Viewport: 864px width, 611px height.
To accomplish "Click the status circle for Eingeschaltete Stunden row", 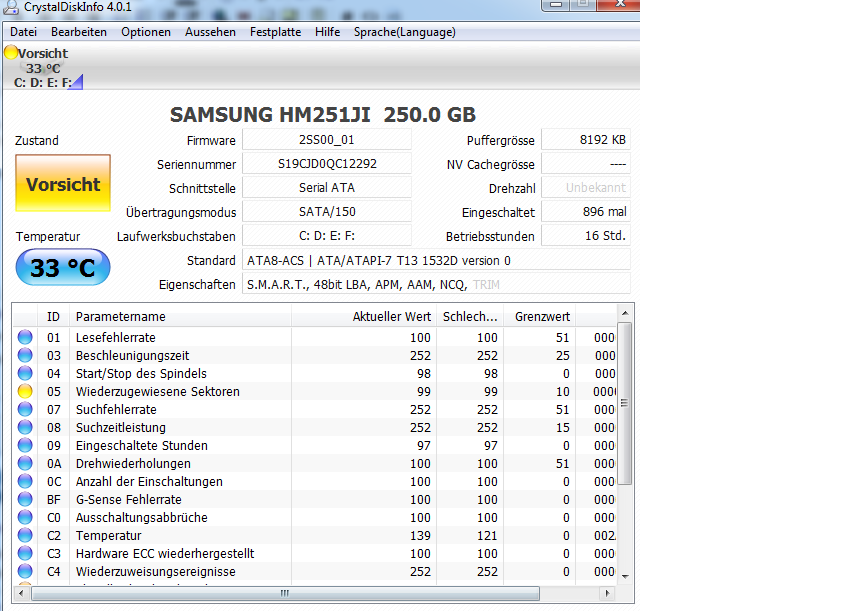I will click(25, 445).
